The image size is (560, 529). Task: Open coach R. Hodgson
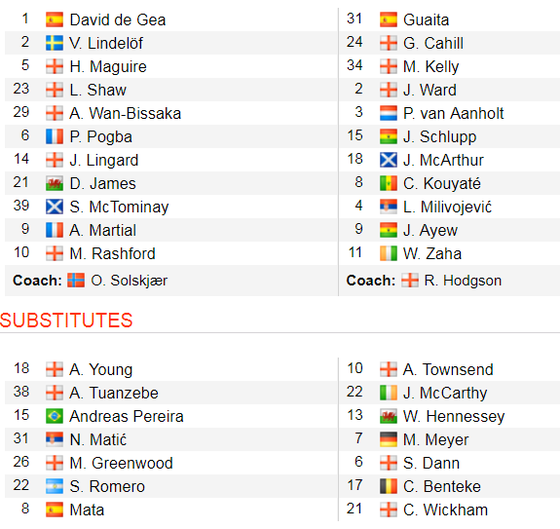click(462, 281)
